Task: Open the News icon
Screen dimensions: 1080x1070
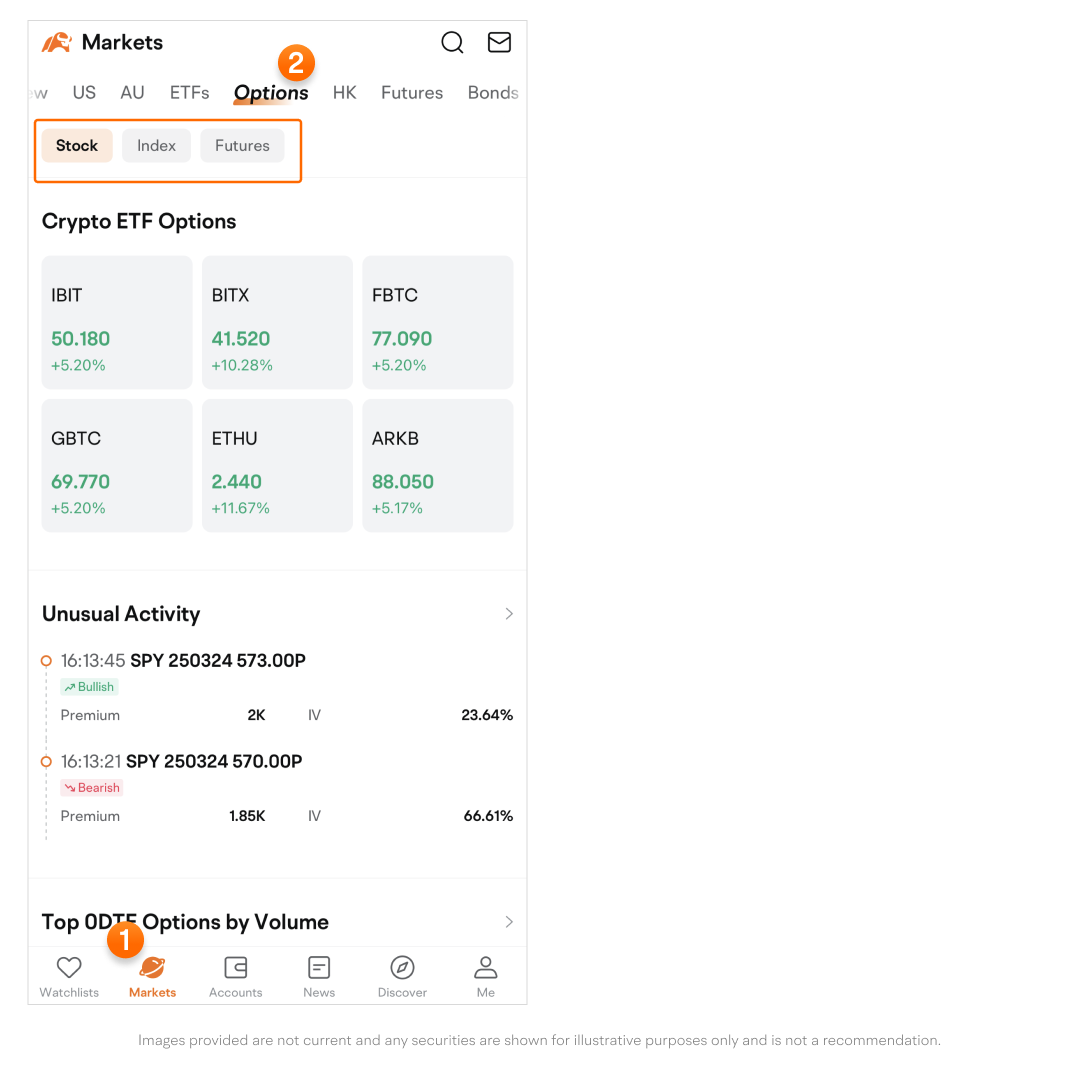Action: click(x=319, y=968)
